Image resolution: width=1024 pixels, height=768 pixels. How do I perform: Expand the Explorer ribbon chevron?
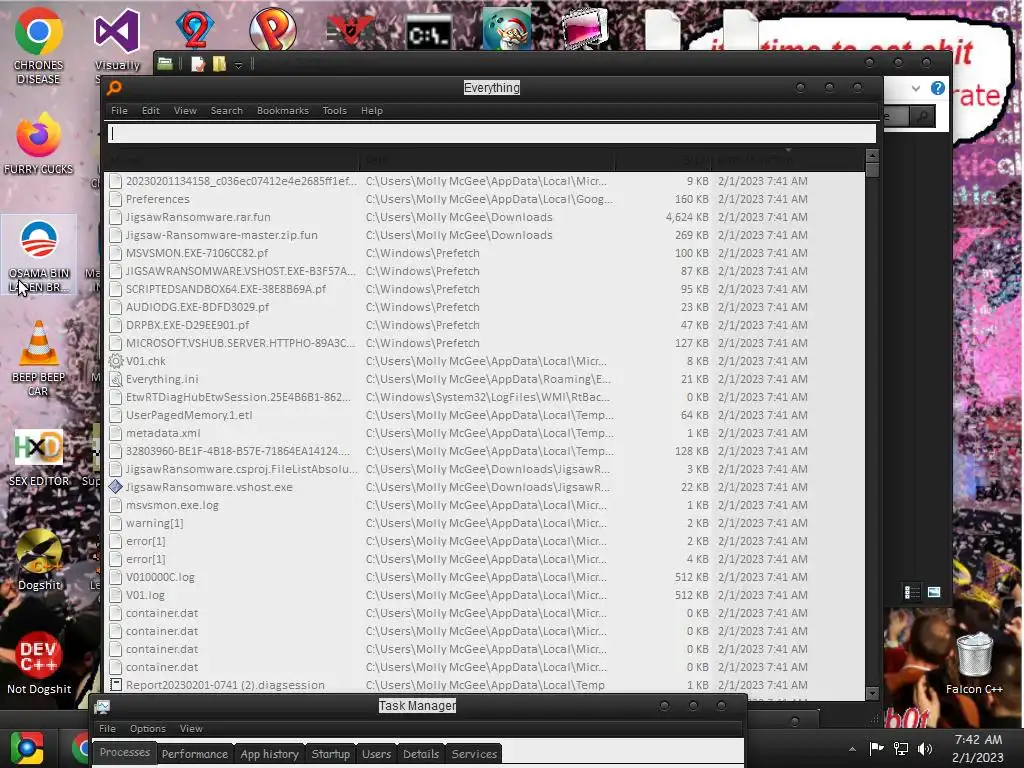tap(916, 88)
